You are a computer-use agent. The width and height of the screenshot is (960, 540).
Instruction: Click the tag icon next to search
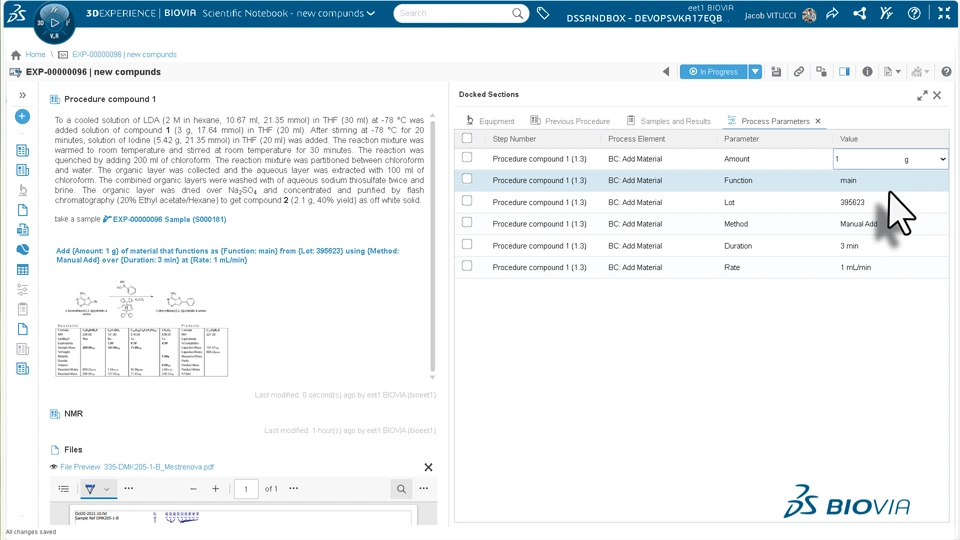(x=543, y=13)
